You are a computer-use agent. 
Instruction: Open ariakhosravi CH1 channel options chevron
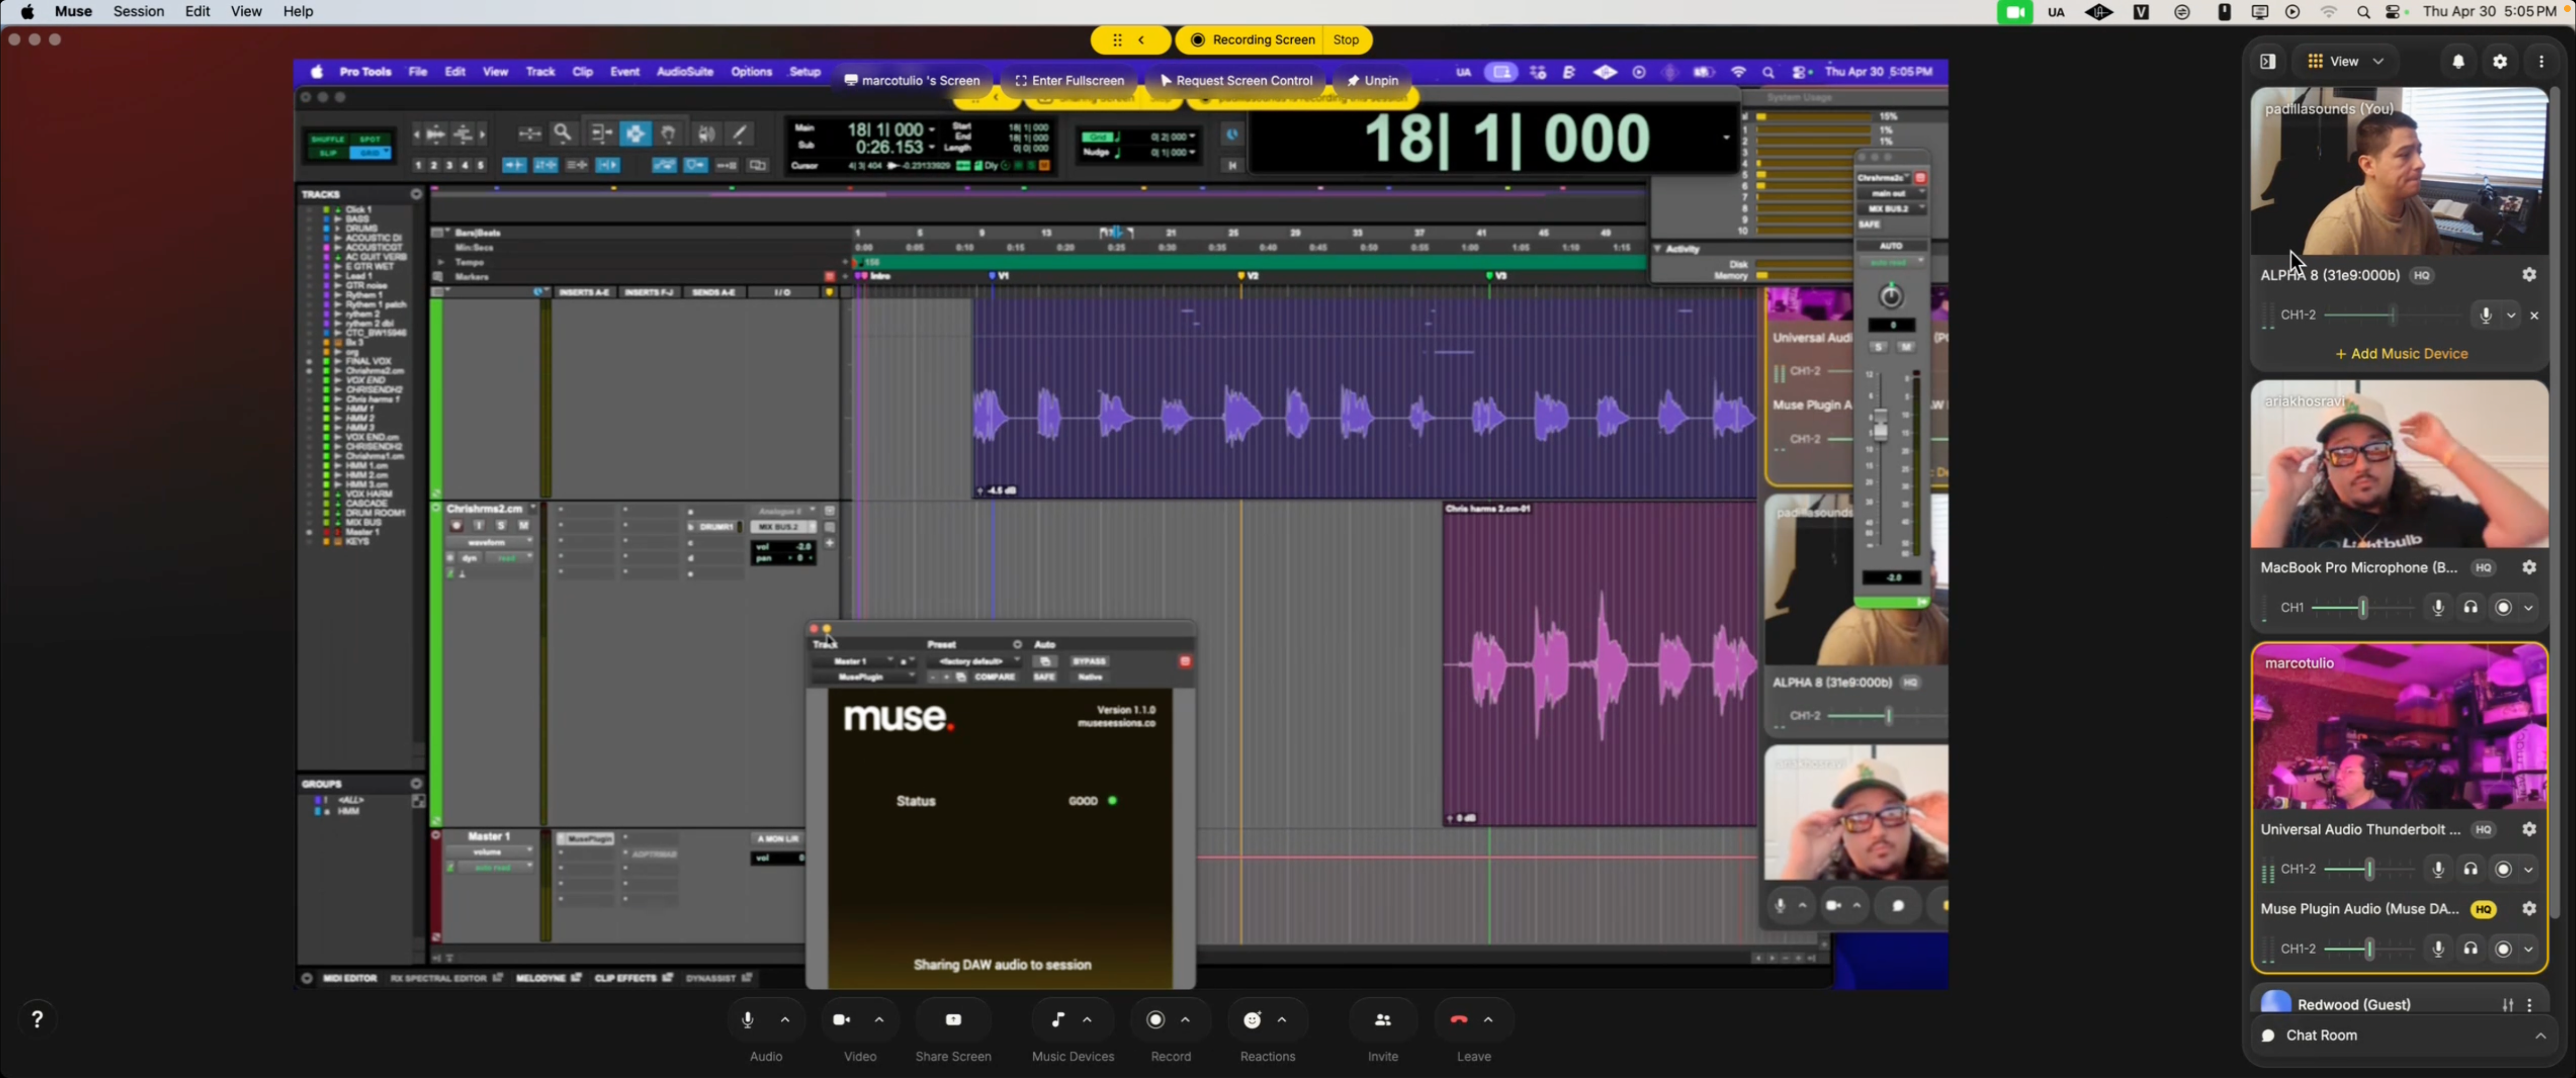2528,607
